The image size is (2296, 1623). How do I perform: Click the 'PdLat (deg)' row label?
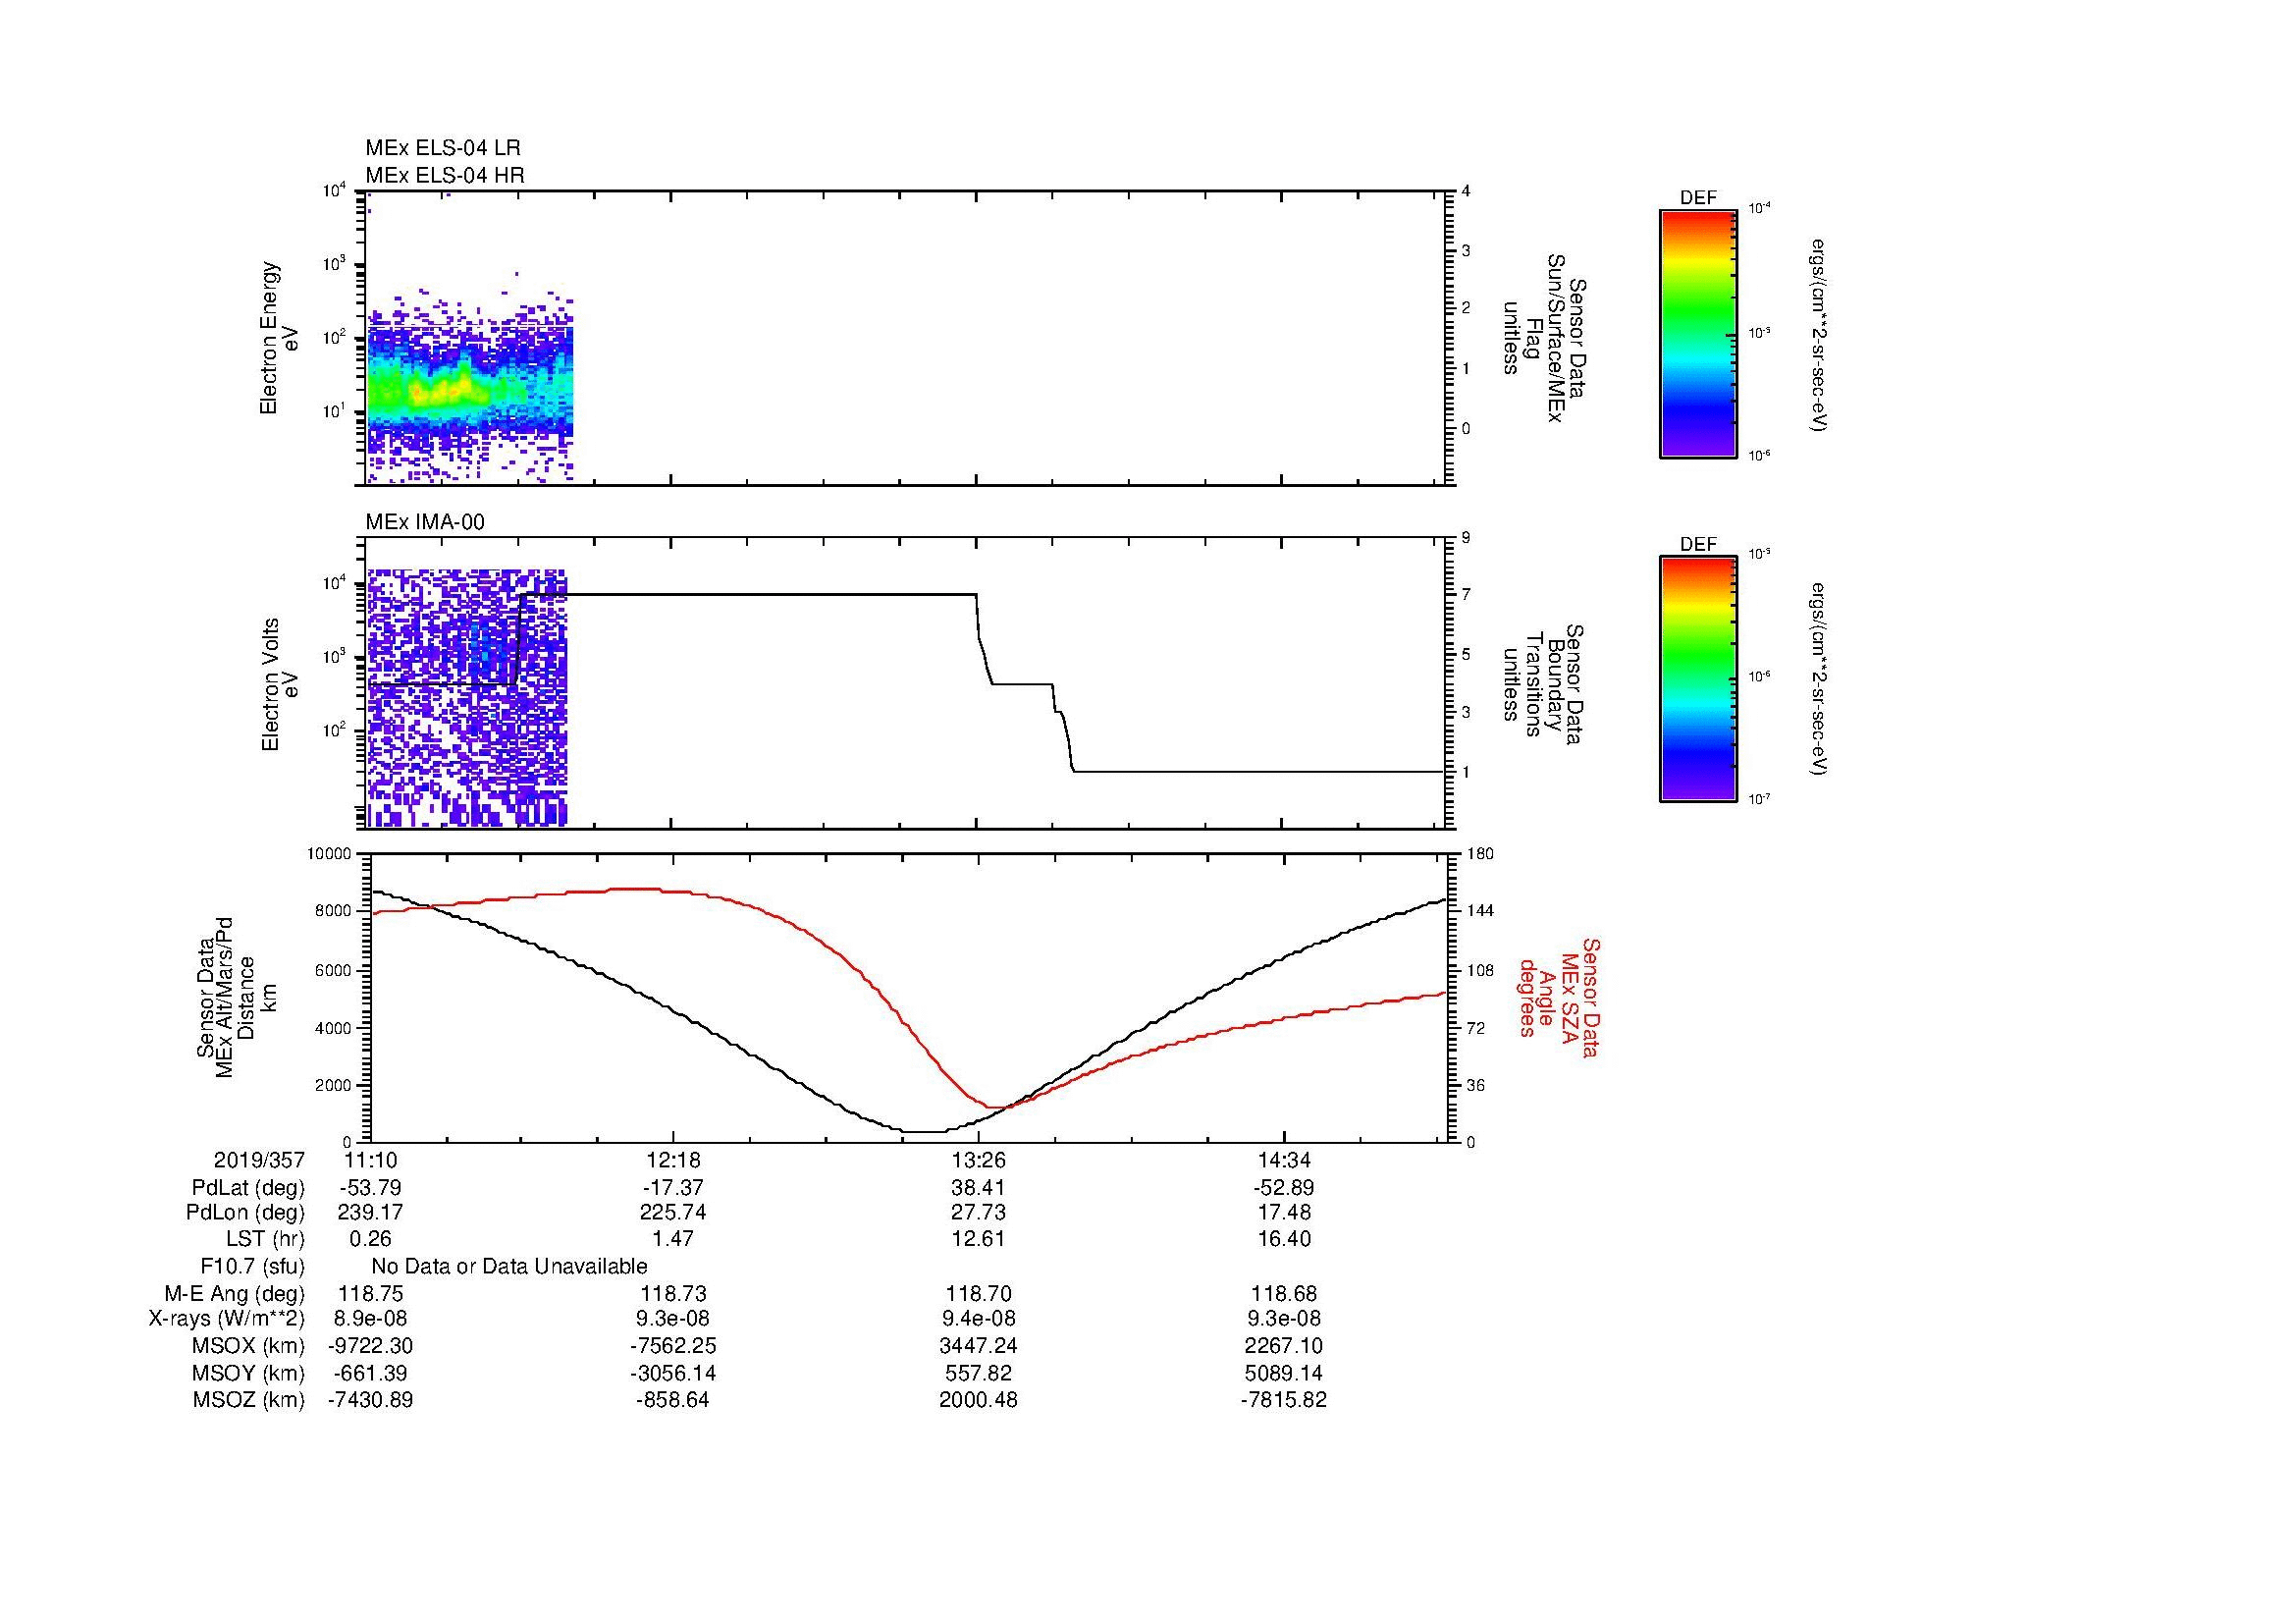pos(248,1188)
